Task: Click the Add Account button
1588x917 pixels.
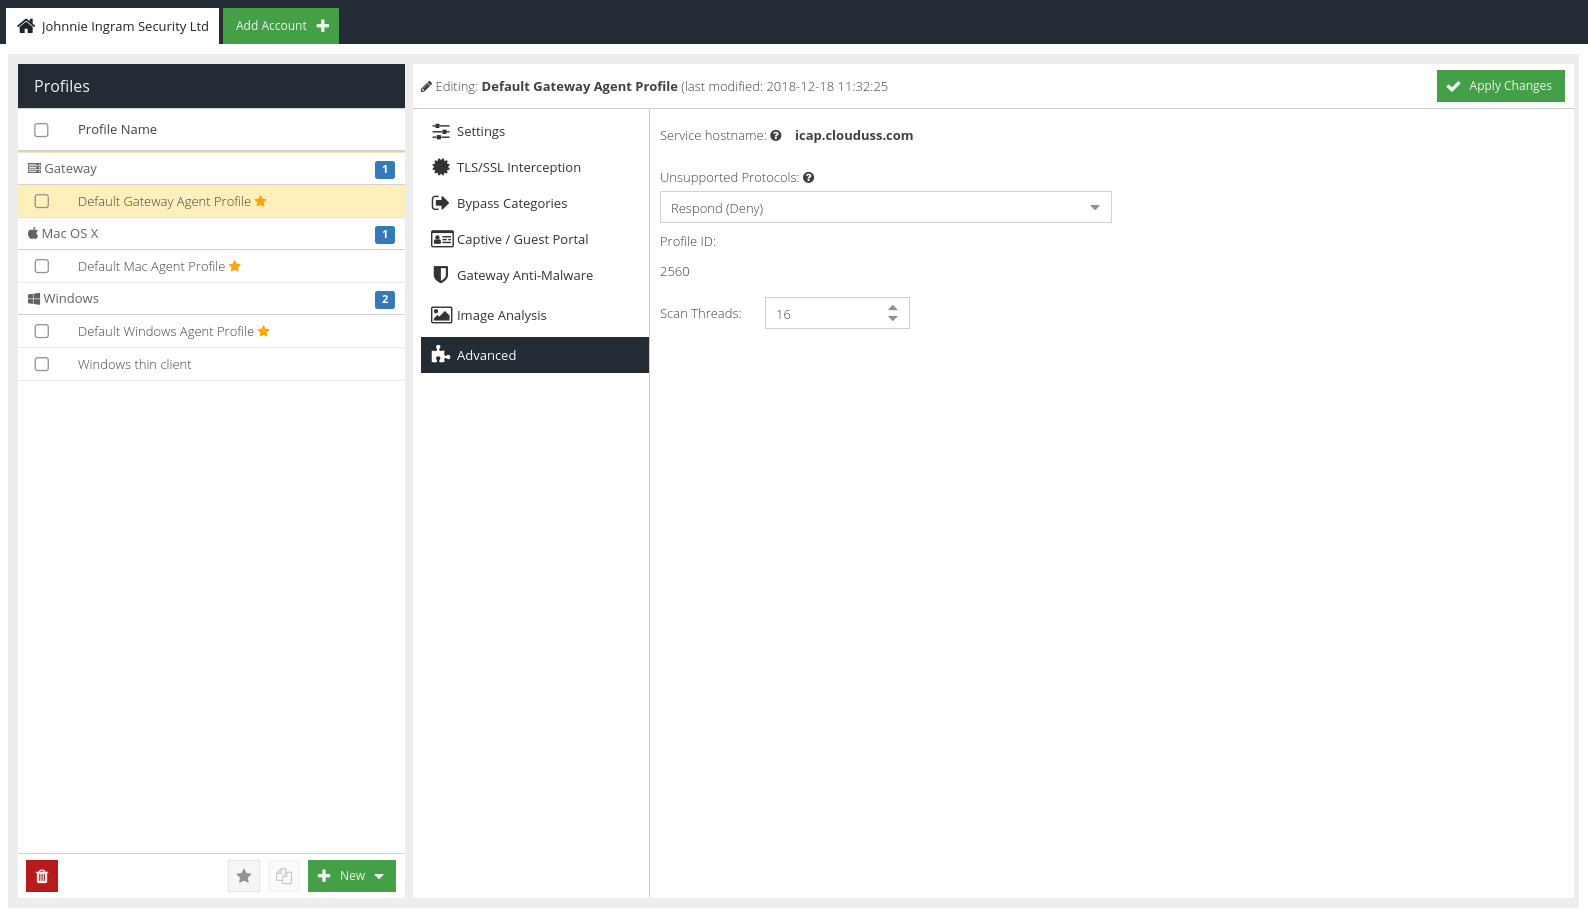Action: click(x=281, y=26)
